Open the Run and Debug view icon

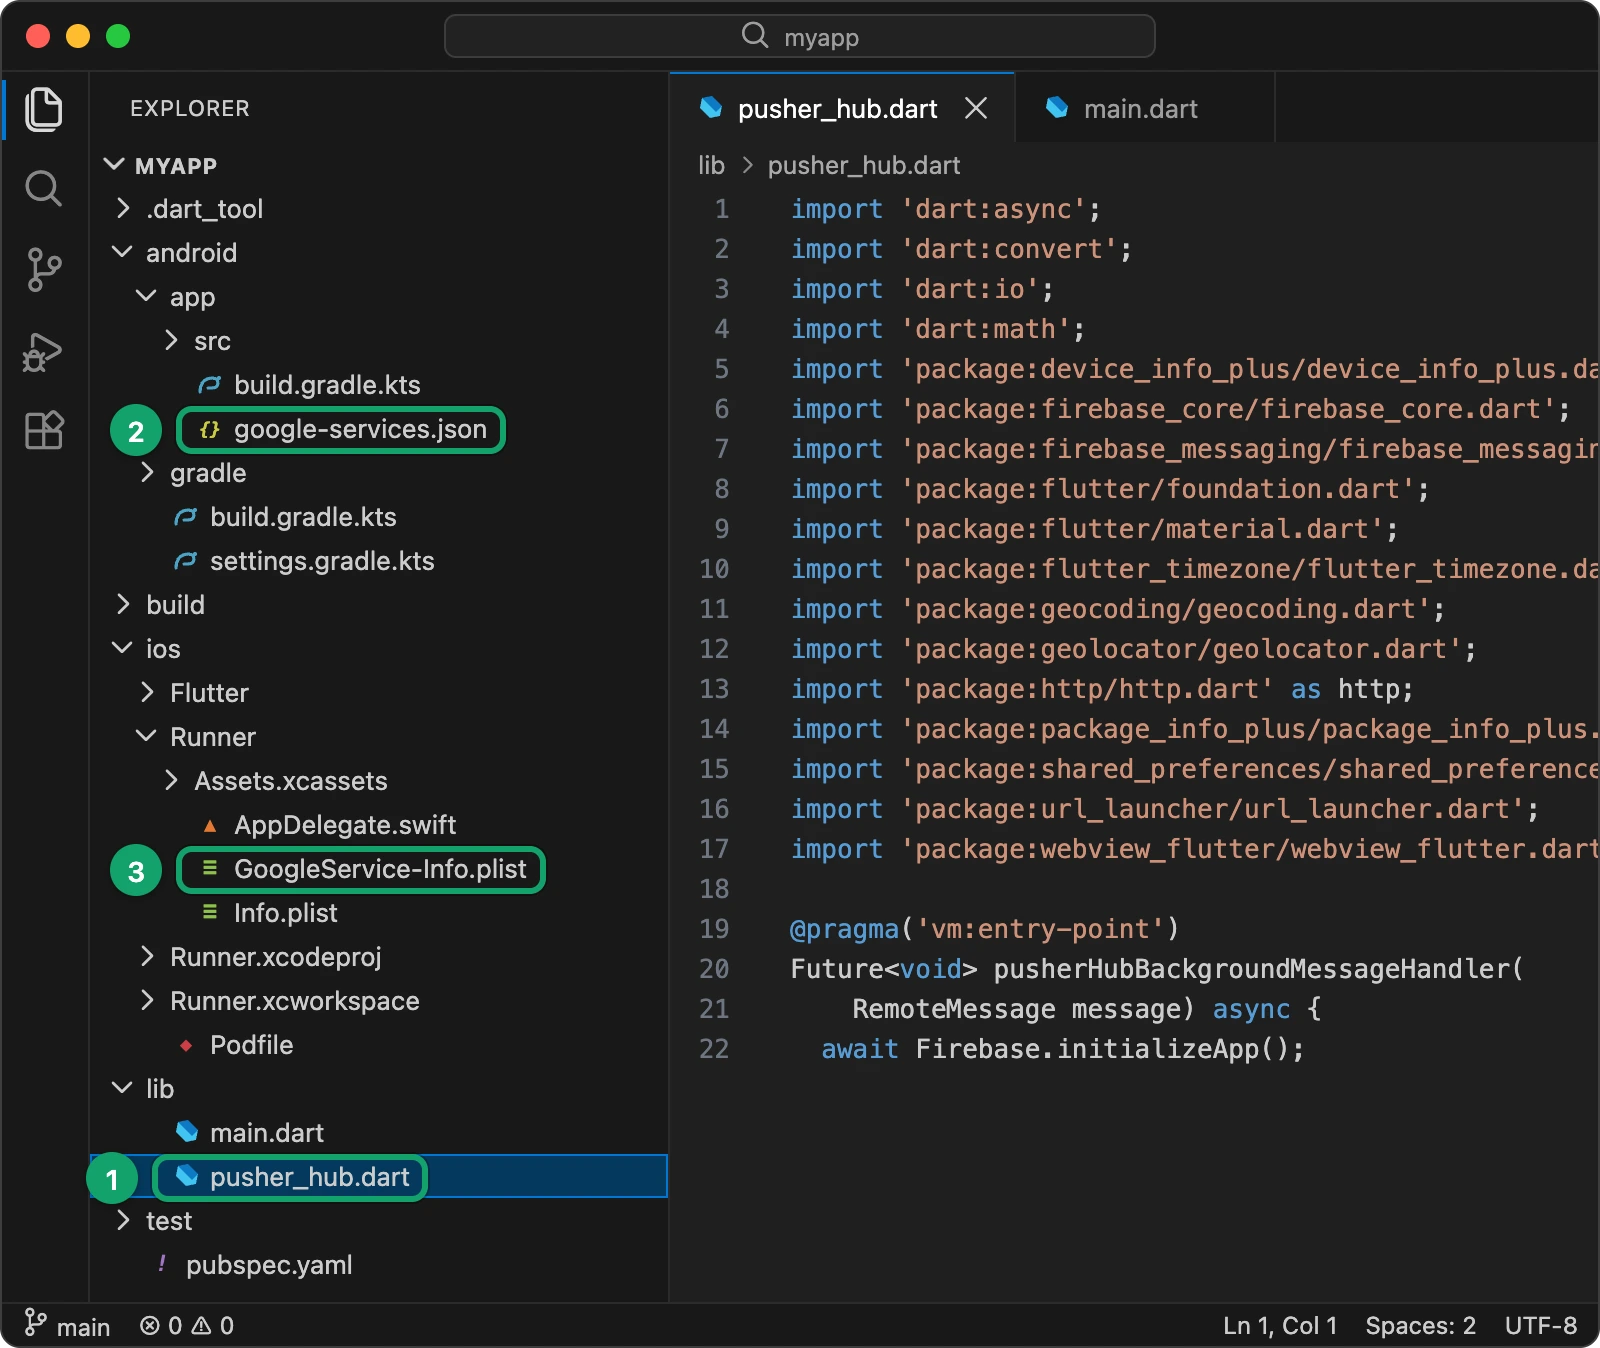coord(43,351)
